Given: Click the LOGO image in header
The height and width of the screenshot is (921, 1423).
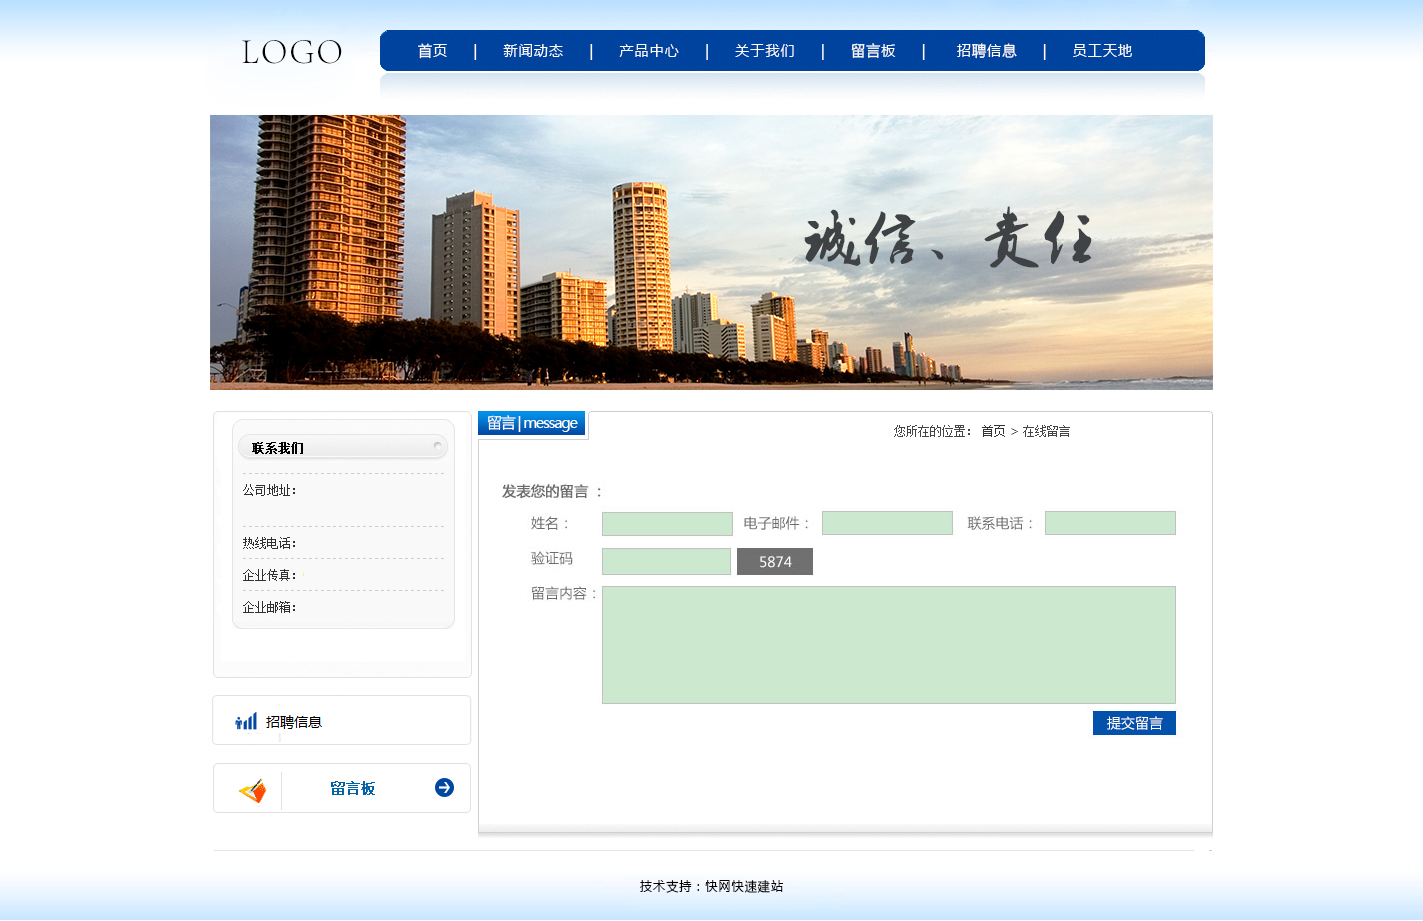Looking at the screenshot, I should pos(292,52).
